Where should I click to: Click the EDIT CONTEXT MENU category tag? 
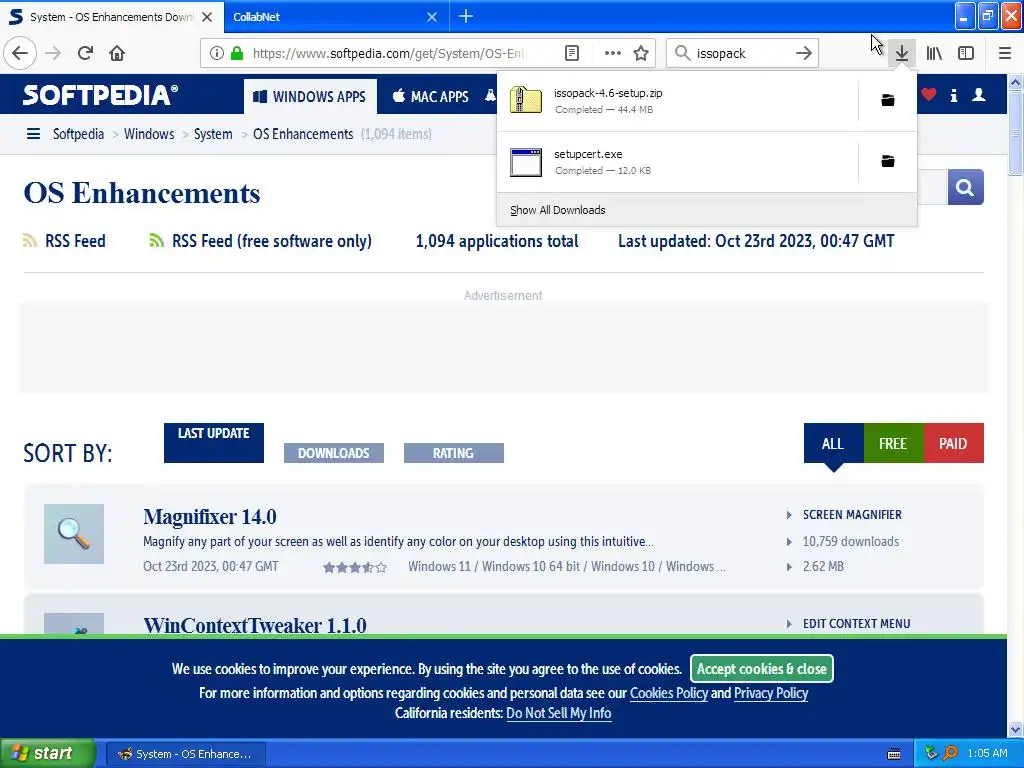coord(856,624)
